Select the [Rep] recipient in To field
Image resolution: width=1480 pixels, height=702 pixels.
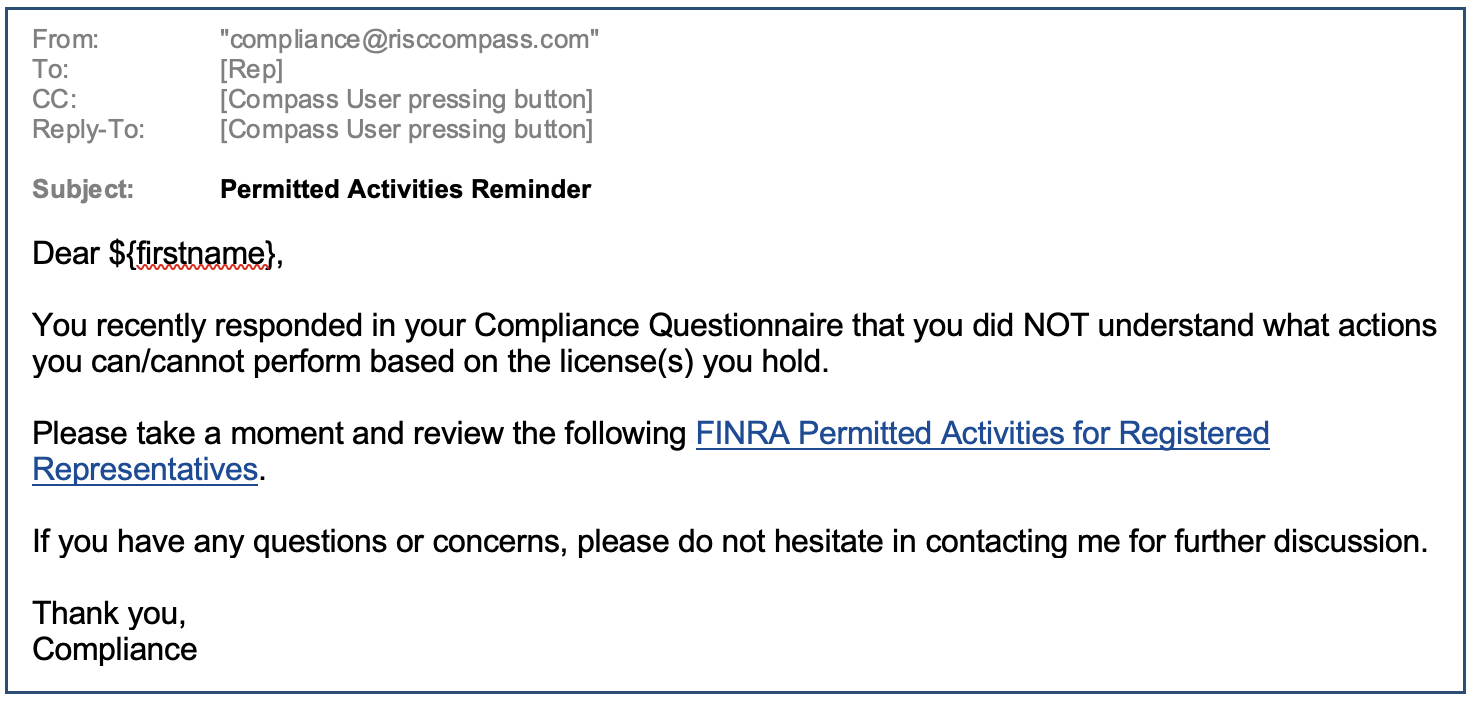pyautogui.click(x=251, y=70)
